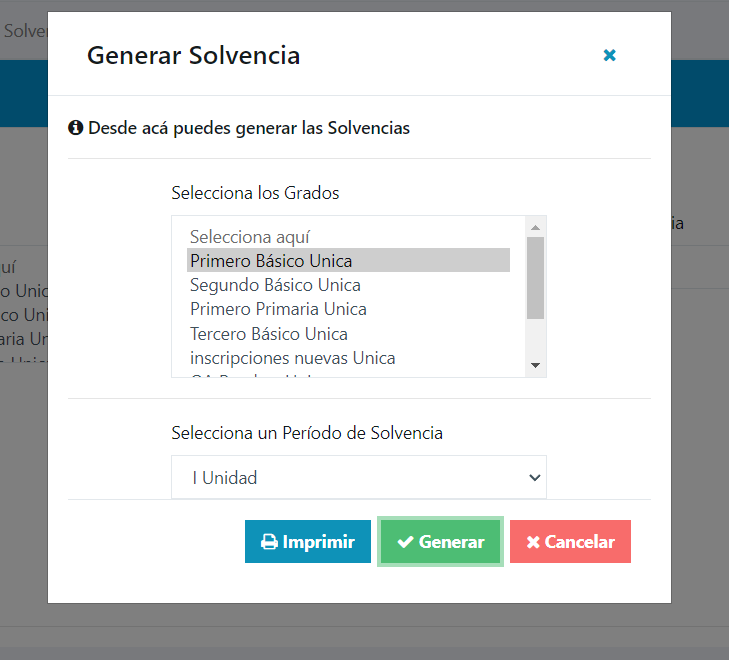Viewport: 729px width, 660px height.
Task: Select the Selecciona aquí placeholder option
Action: (348, 237)
